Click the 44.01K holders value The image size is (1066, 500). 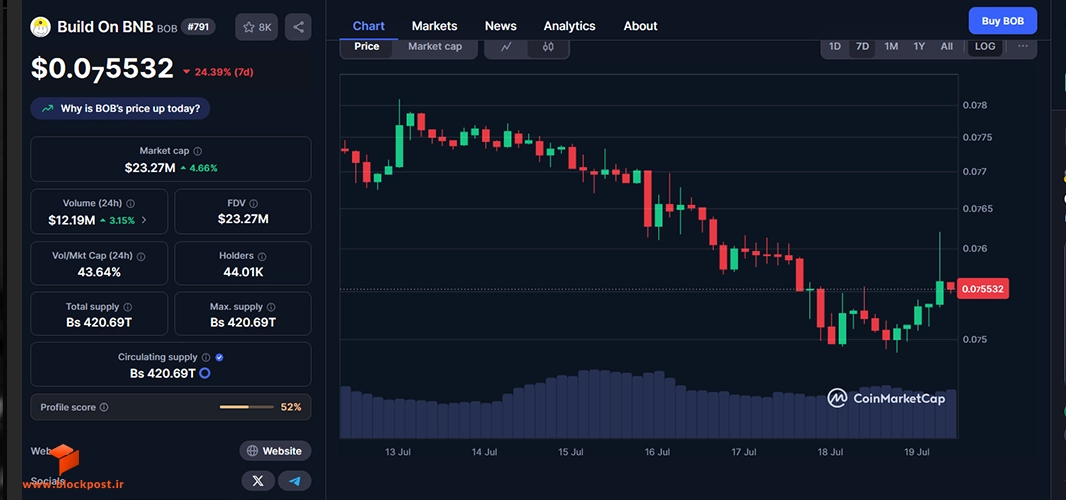(x=243, y=272)
